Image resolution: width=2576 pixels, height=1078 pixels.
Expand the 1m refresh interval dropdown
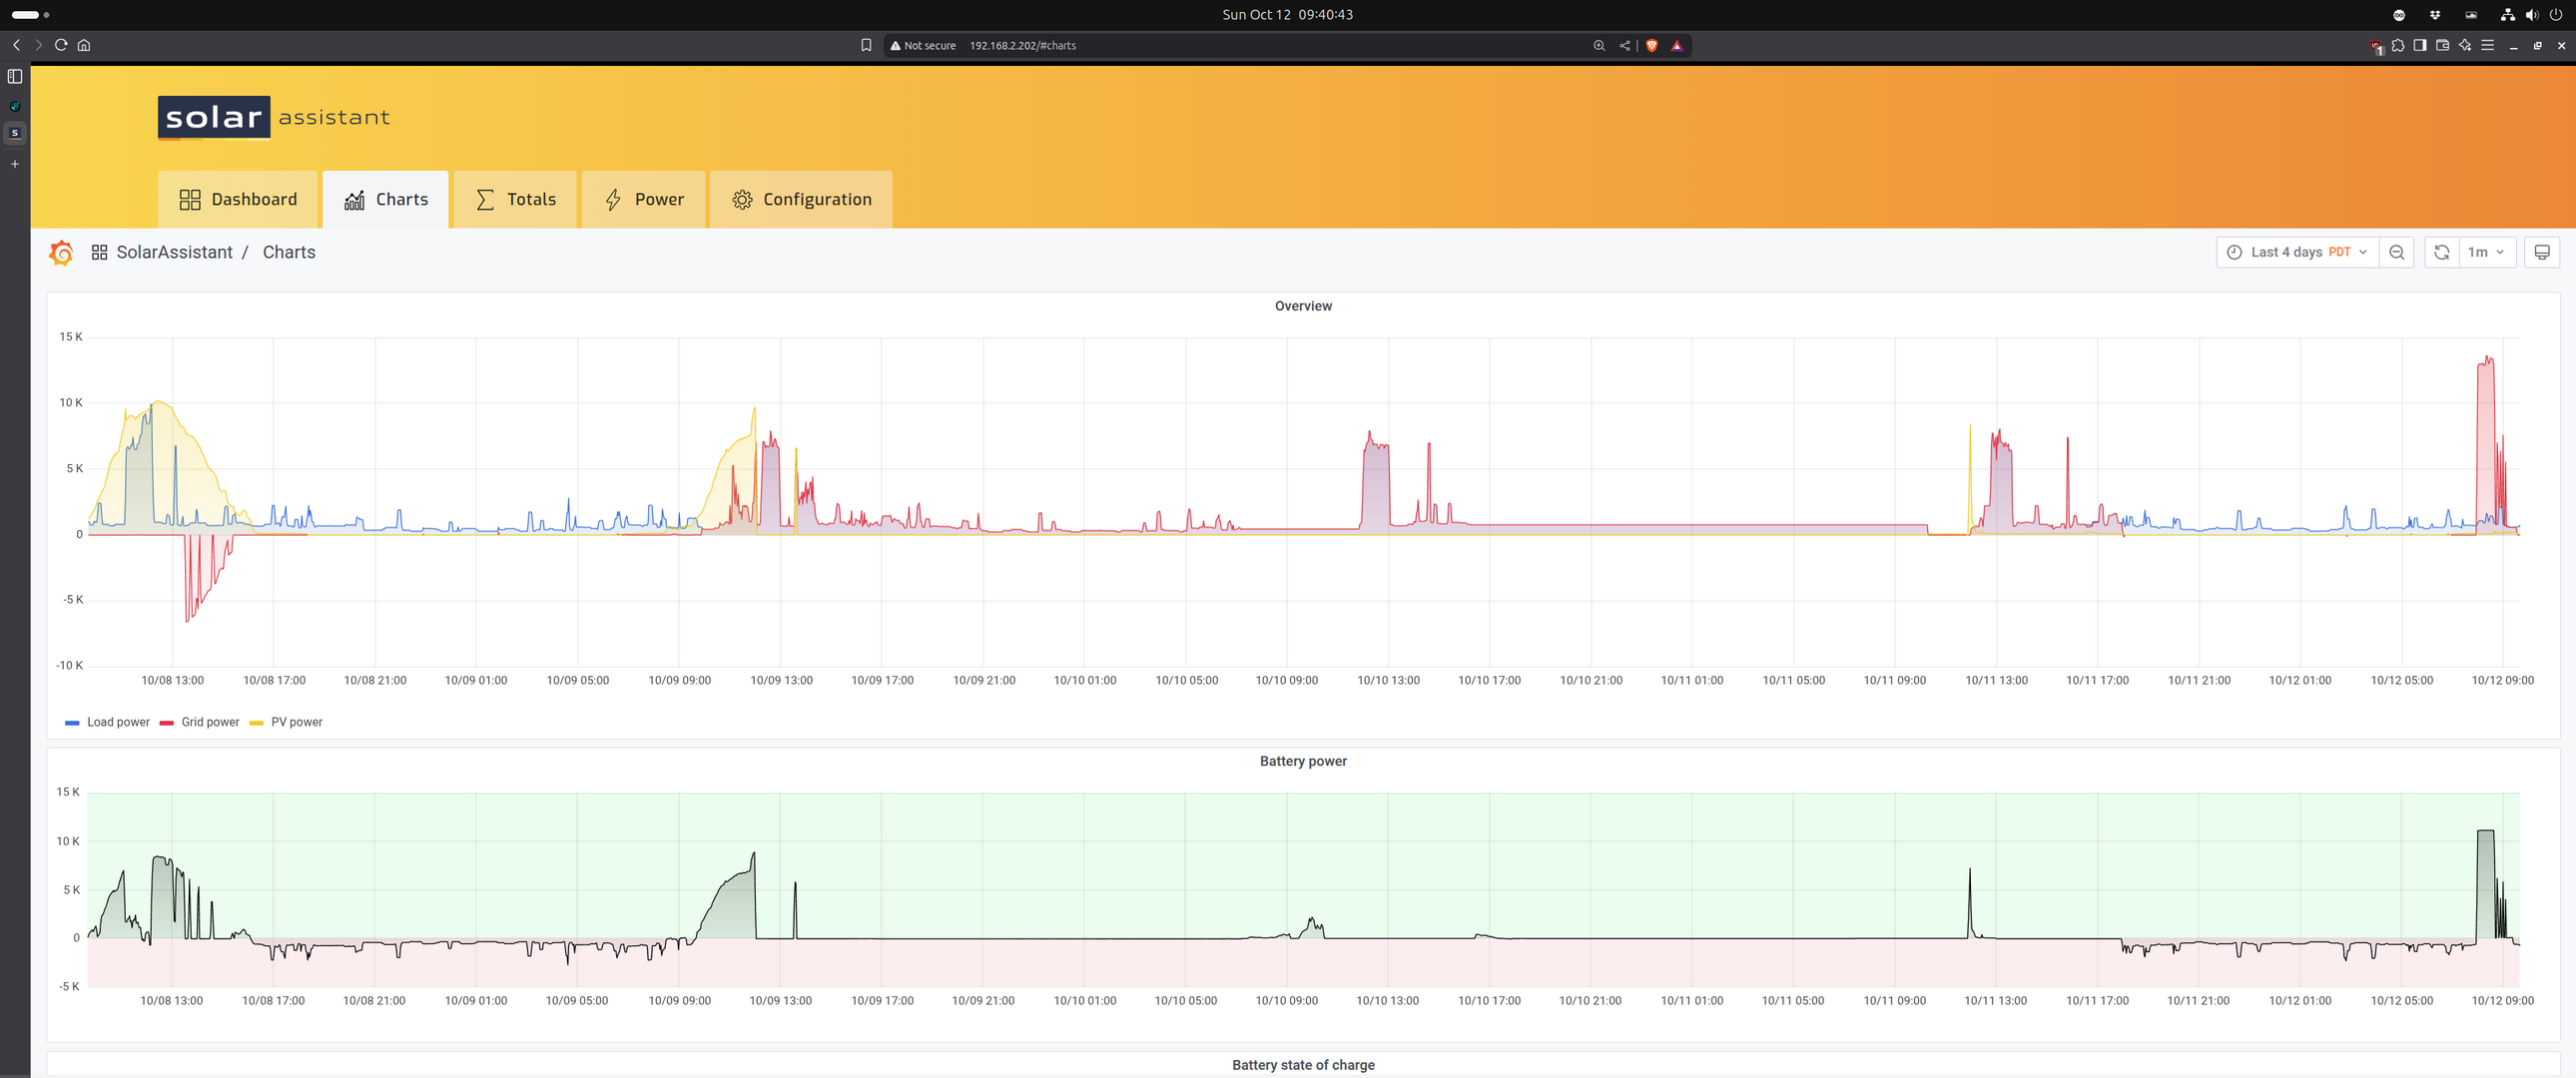[2486, 252]
